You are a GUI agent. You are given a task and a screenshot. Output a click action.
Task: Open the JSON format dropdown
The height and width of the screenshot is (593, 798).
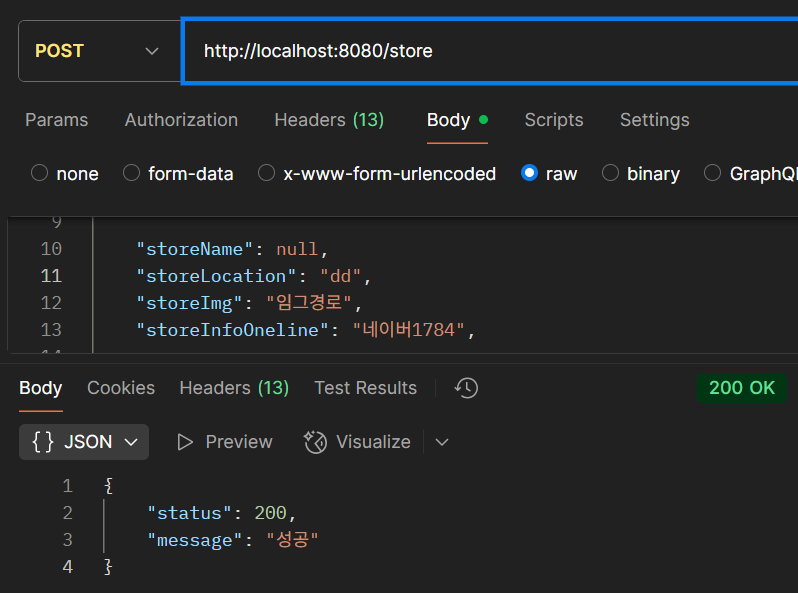84,442
